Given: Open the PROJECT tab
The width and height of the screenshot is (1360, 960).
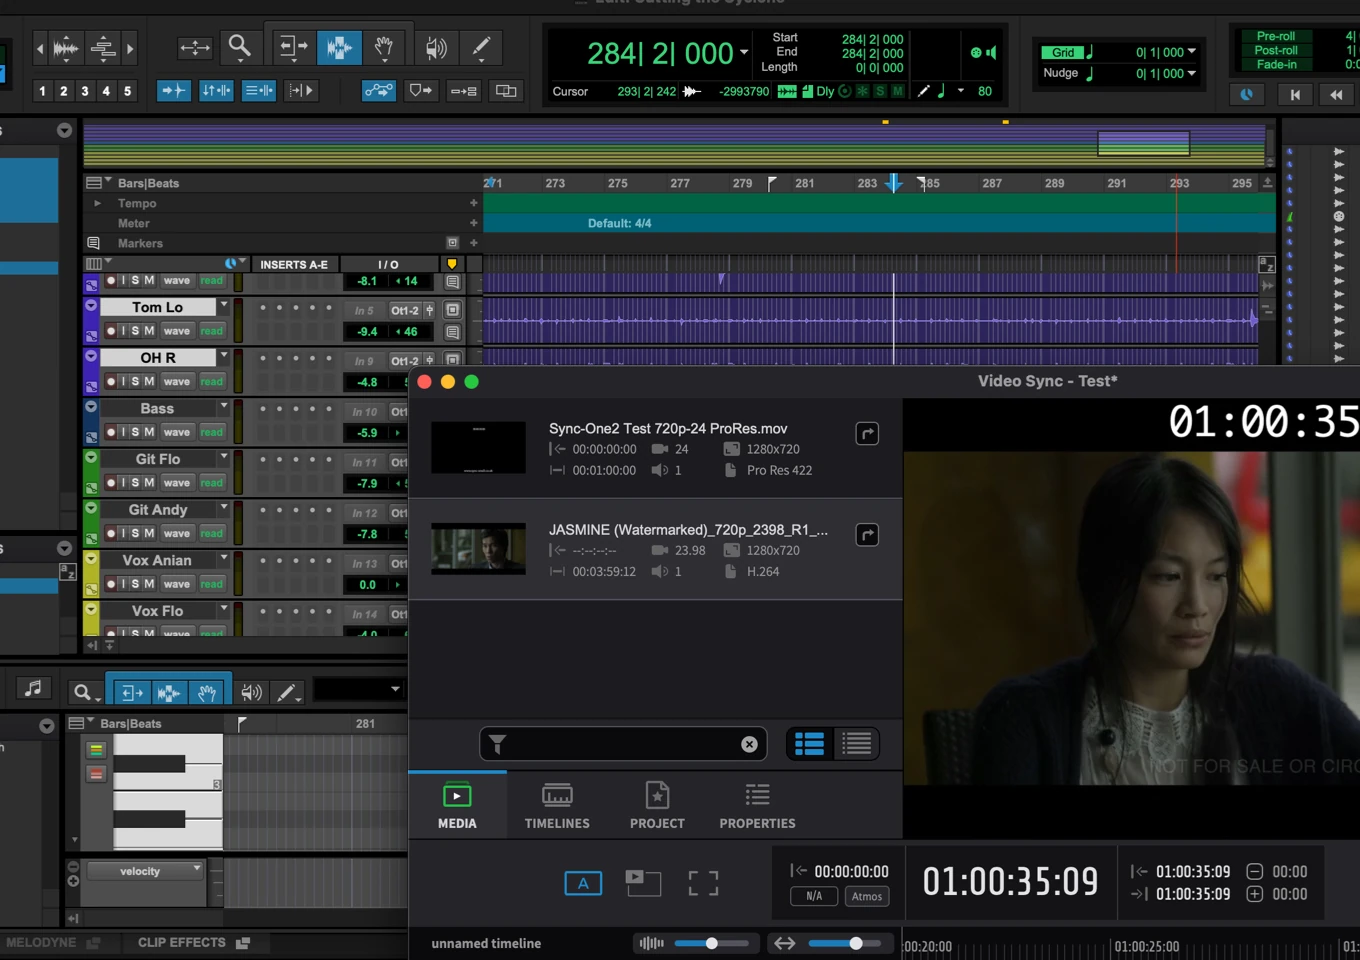Looking at the screenshot, I should pos(657,805).
